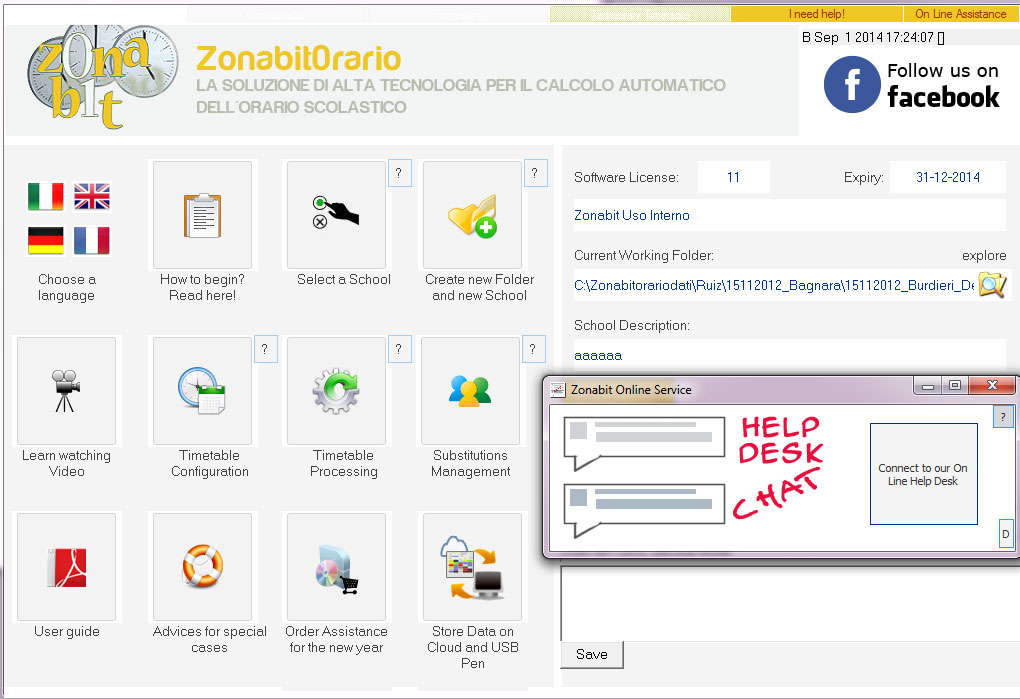Open the Timetable Processing gear icon
Image resolution: width=1020 pixels, height=699 pixels.
pyautogui.click(x=336, y=391)
